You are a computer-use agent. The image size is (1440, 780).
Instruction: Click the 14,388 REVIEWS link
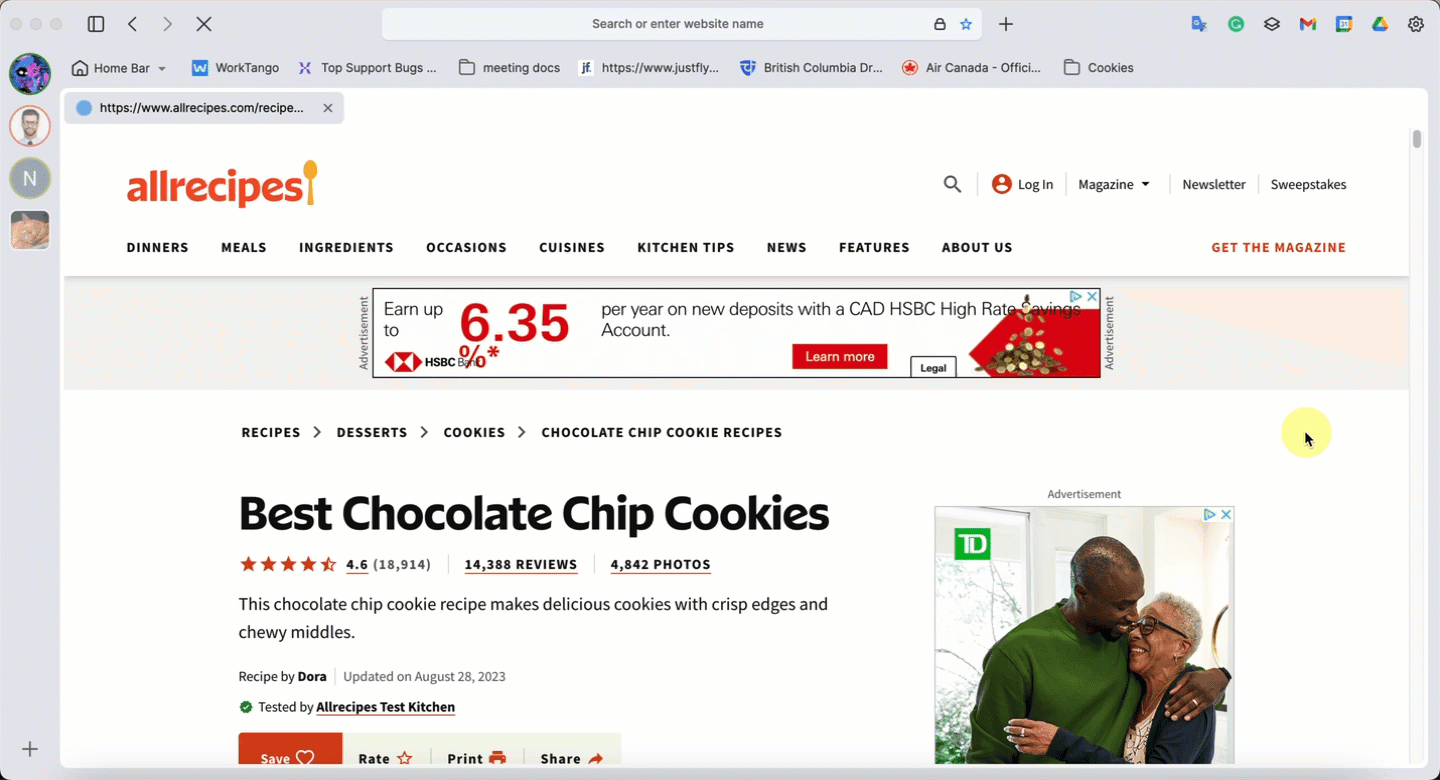point(521,564)
